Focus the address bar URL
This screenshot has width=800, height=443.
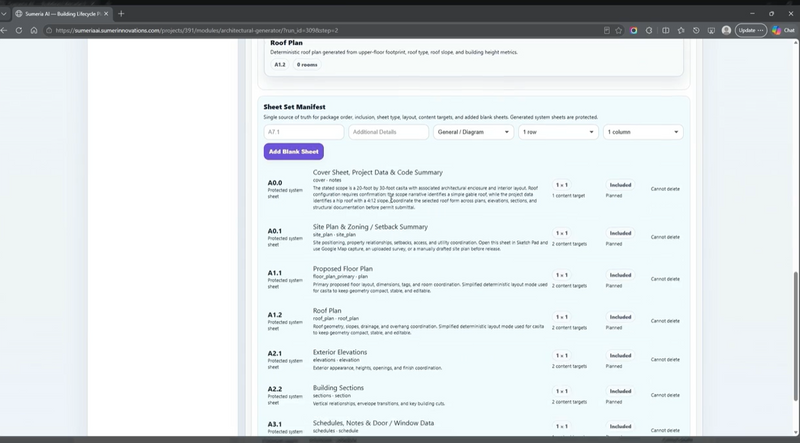point(196,30)
